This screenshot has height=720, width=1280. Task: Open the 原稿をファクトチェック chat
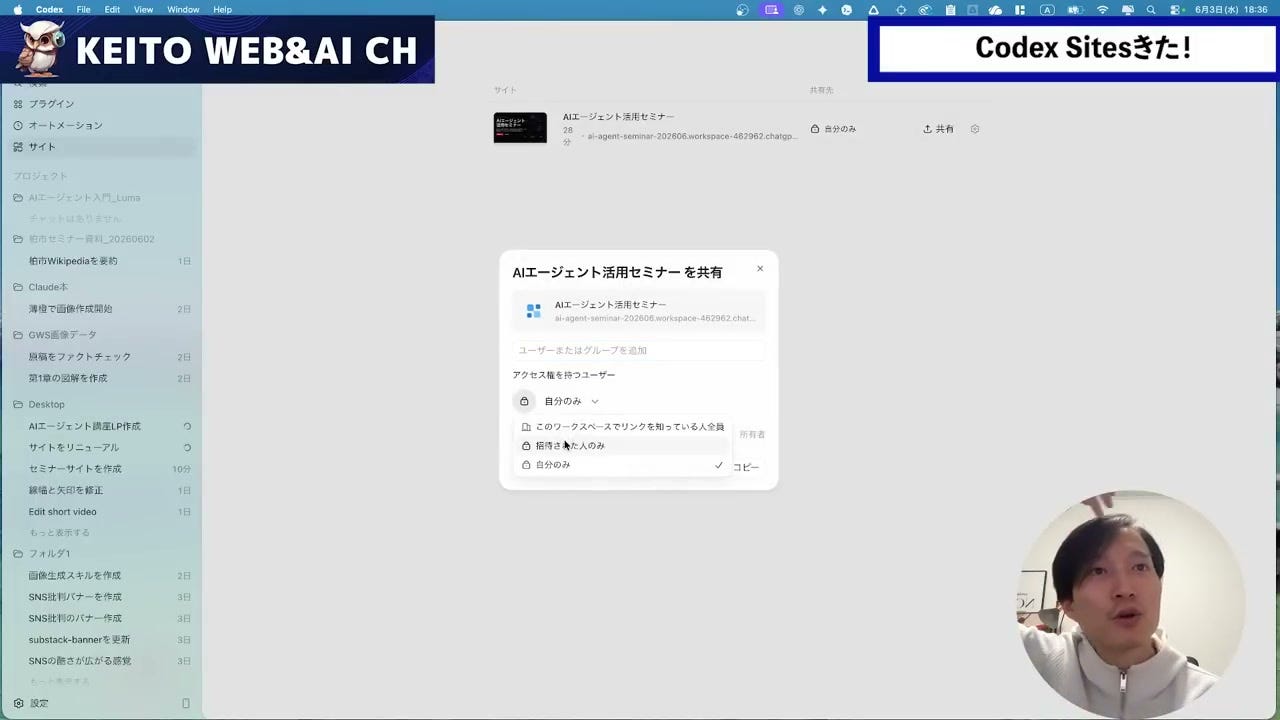point(100,357)
